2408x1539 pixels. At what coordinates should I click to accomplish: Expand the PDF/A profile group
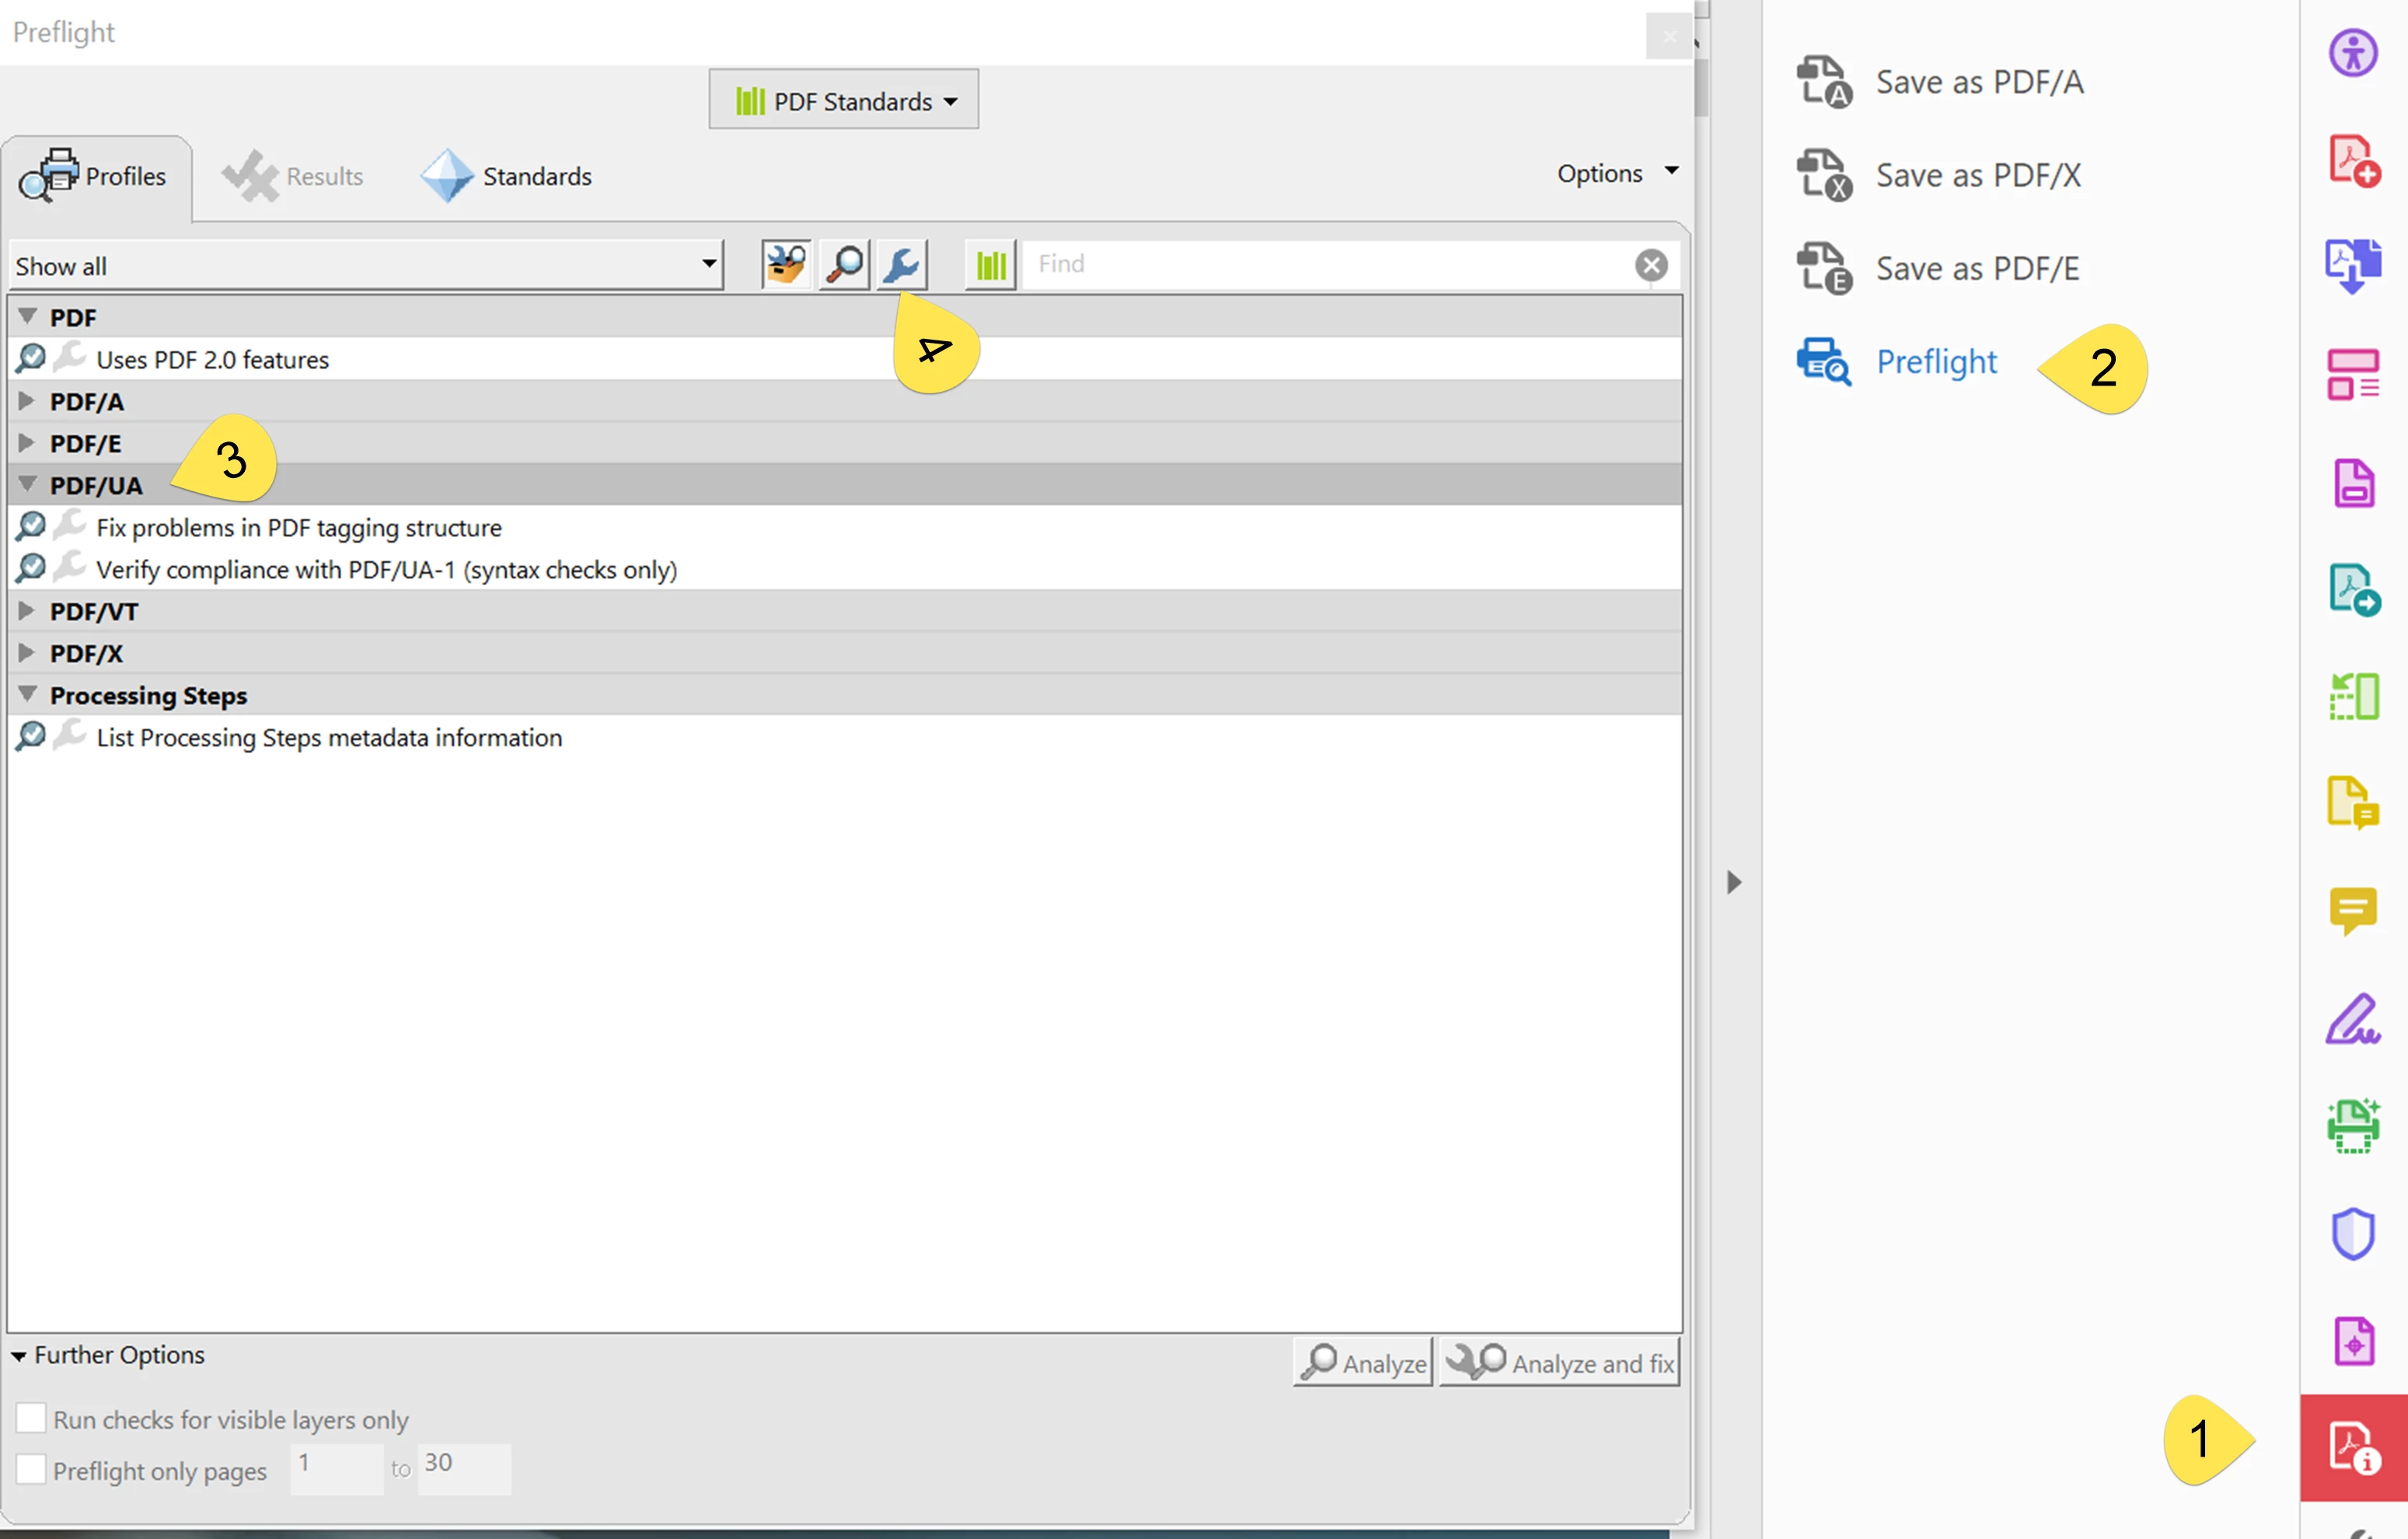tap(27, 401)
